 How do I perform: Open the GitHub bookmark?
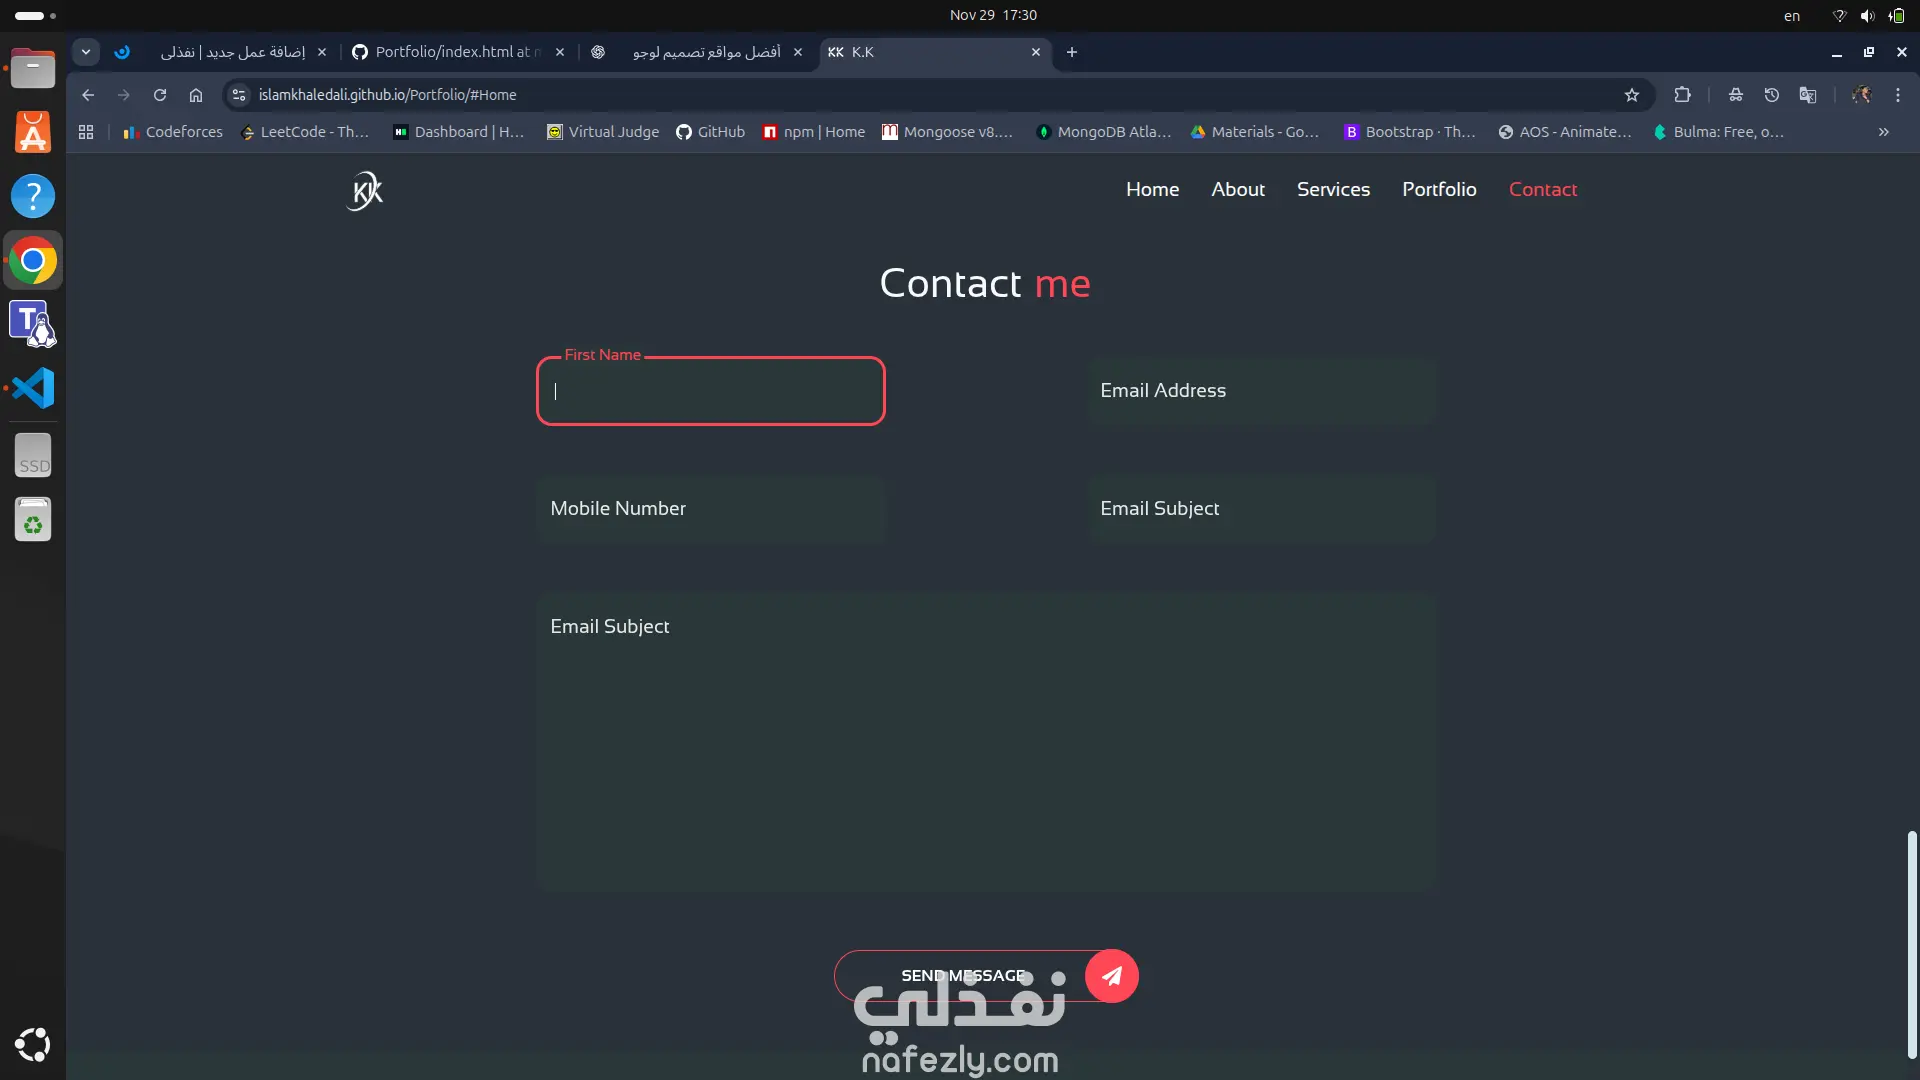[710, 132]
